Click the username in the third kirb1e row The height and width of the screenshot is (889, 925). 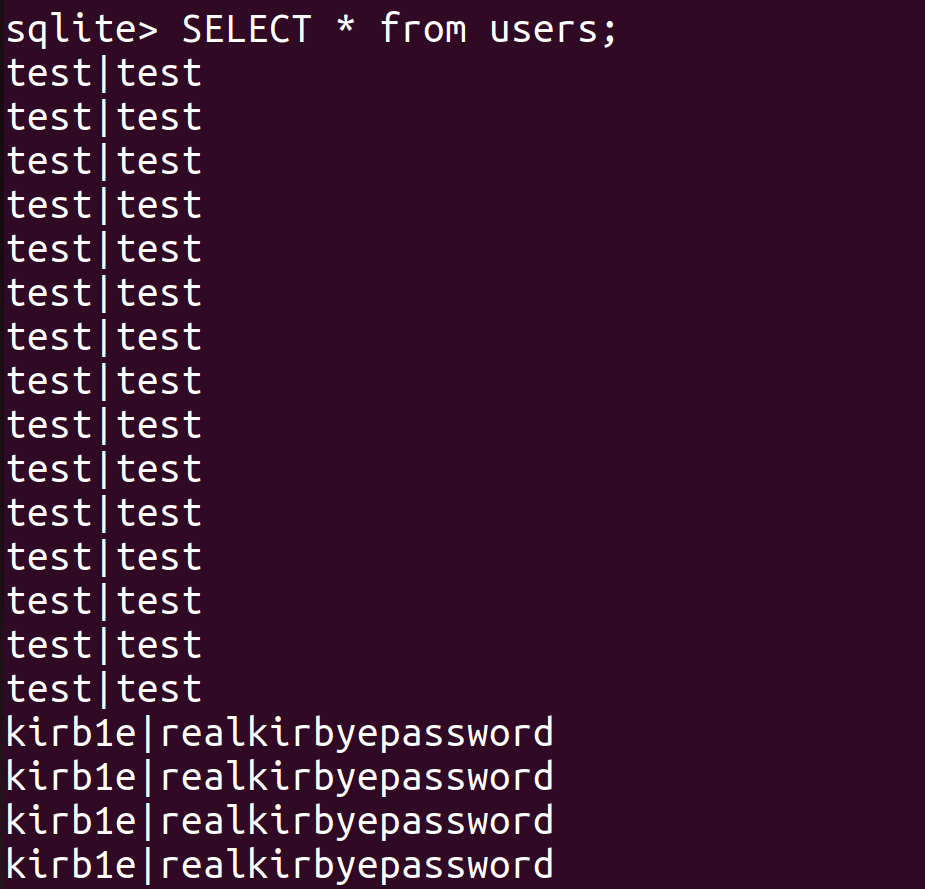click(x=71, y=821)
